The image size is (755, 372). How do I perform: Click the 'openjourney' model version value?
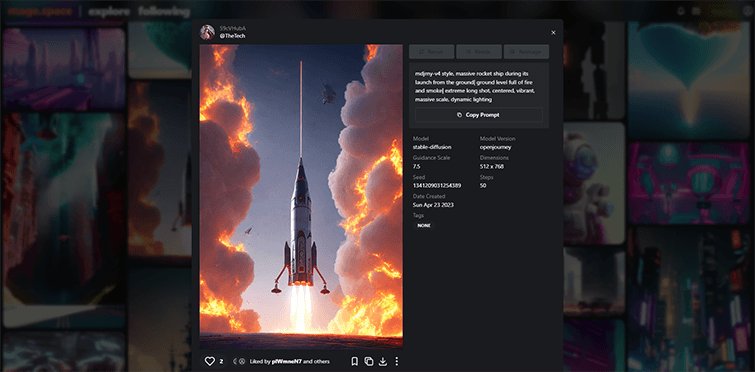click(495, 147)
